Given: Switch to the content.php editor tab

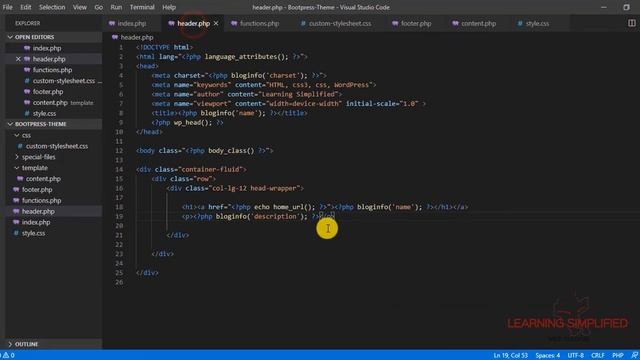Looking at the screenshot, I should (478, 24).
